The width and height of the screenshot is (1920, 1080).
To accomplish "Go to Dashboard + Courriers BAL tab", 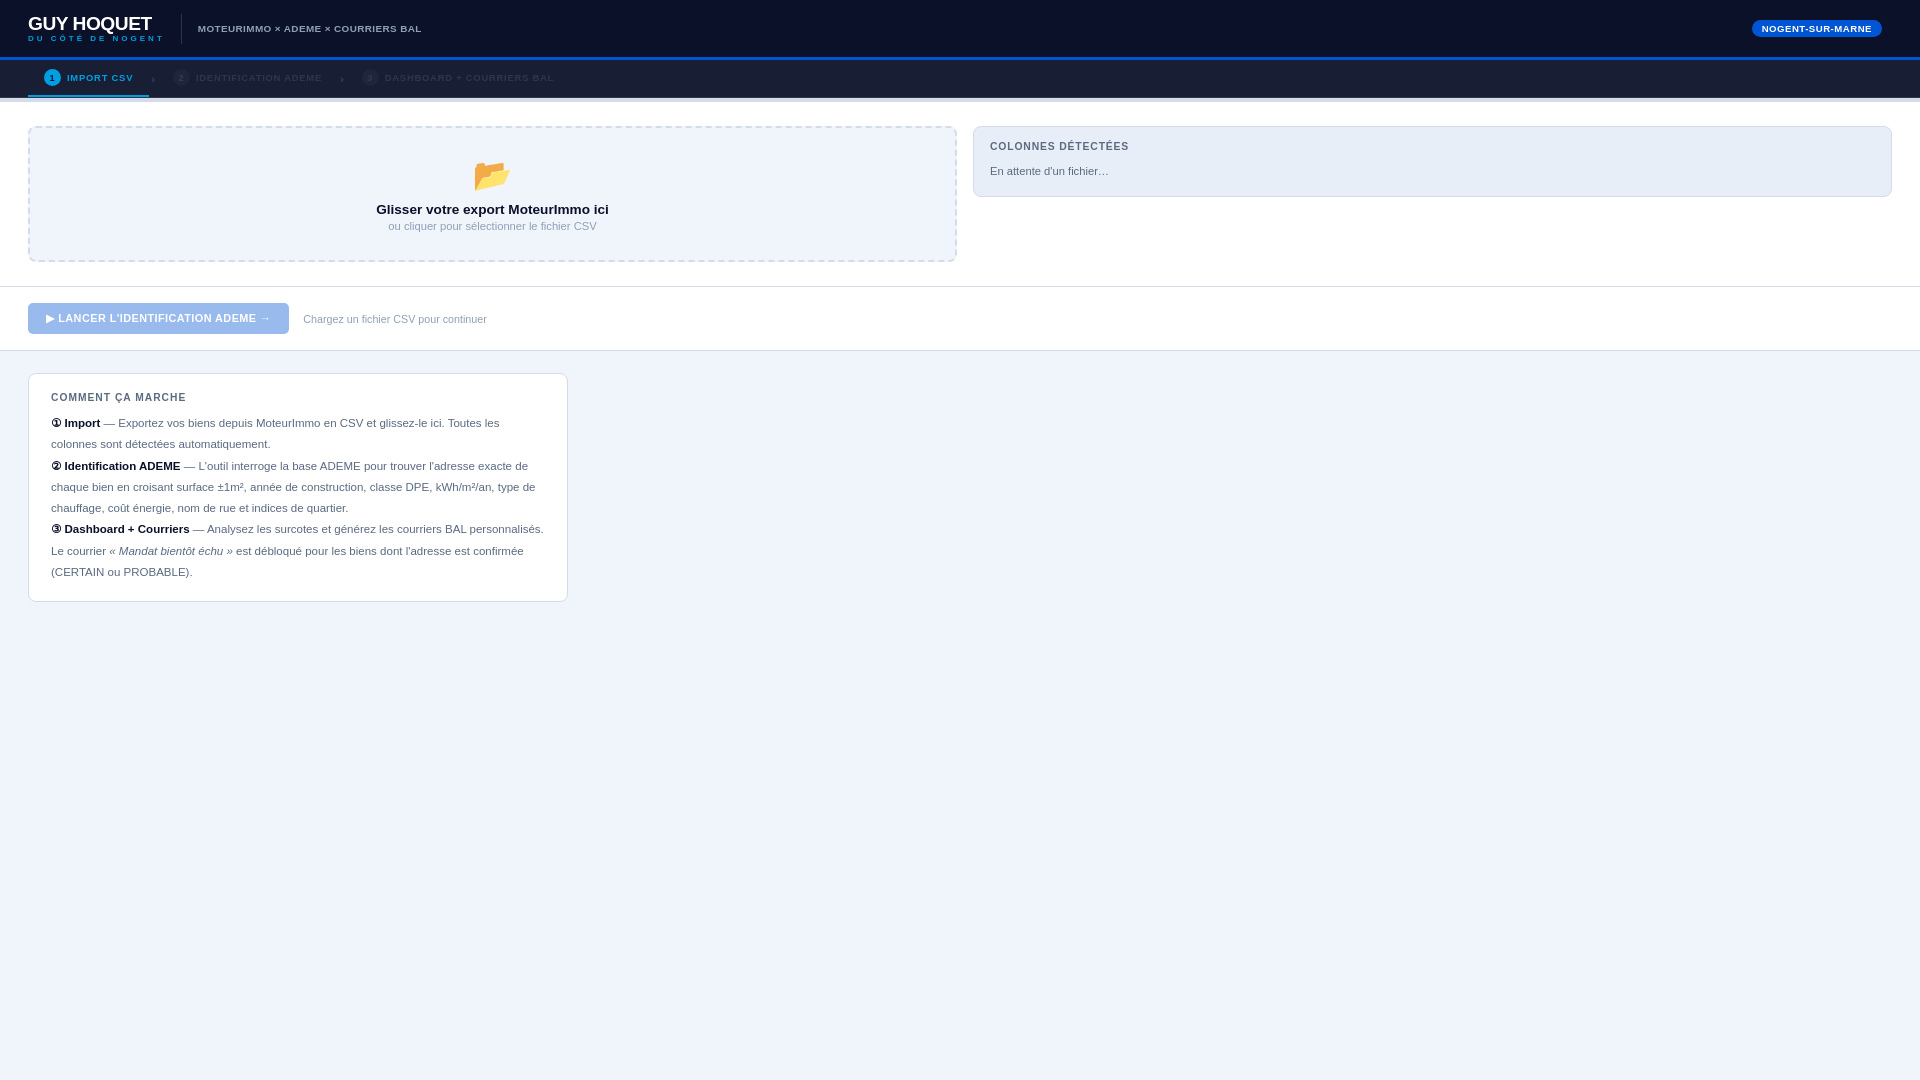I will click(457, 78).
